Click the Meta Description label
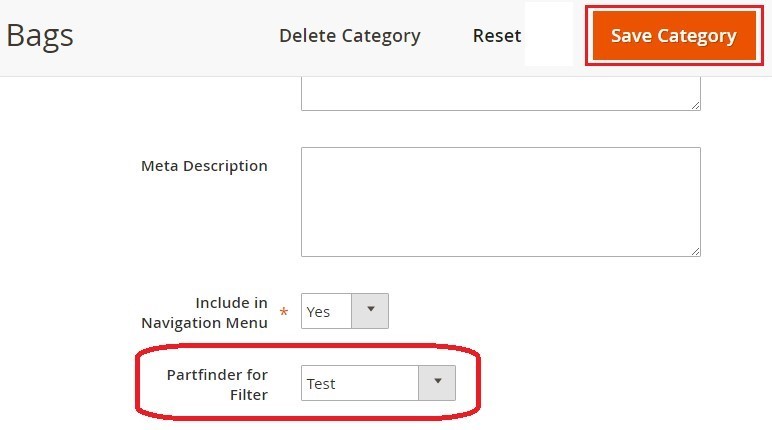 pyautogui.click(x=204, y=166)
